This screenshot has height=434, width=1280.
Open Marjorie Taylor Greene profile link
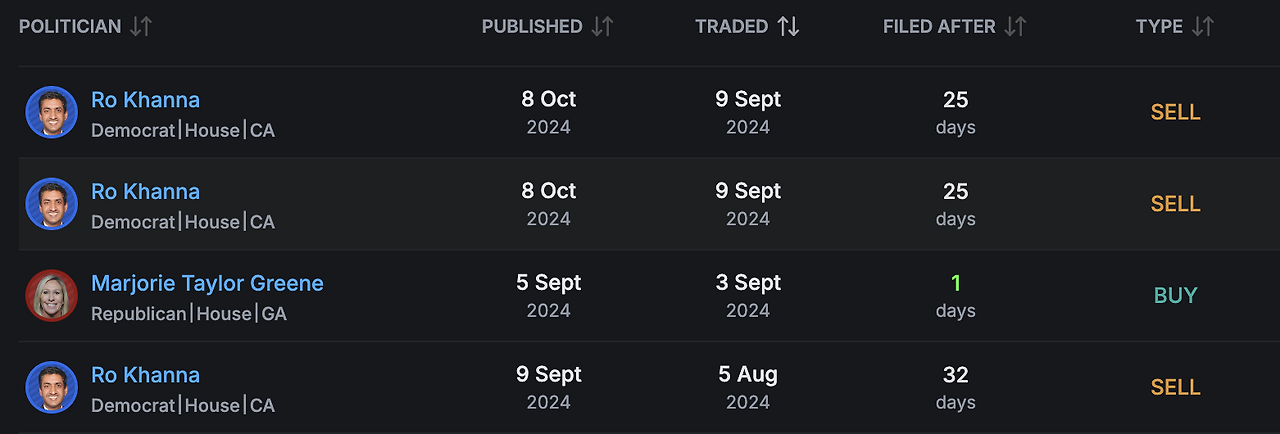207,283
